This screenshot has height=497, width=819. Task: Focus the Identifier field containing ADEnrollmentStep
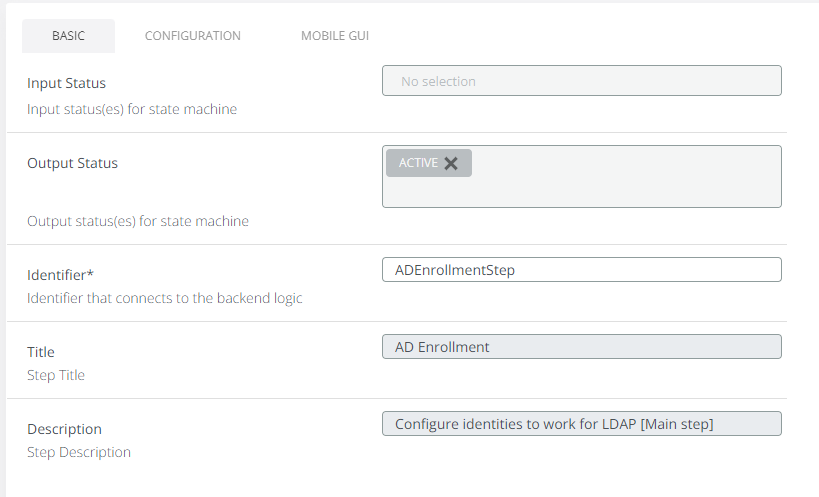click(581, 270)
